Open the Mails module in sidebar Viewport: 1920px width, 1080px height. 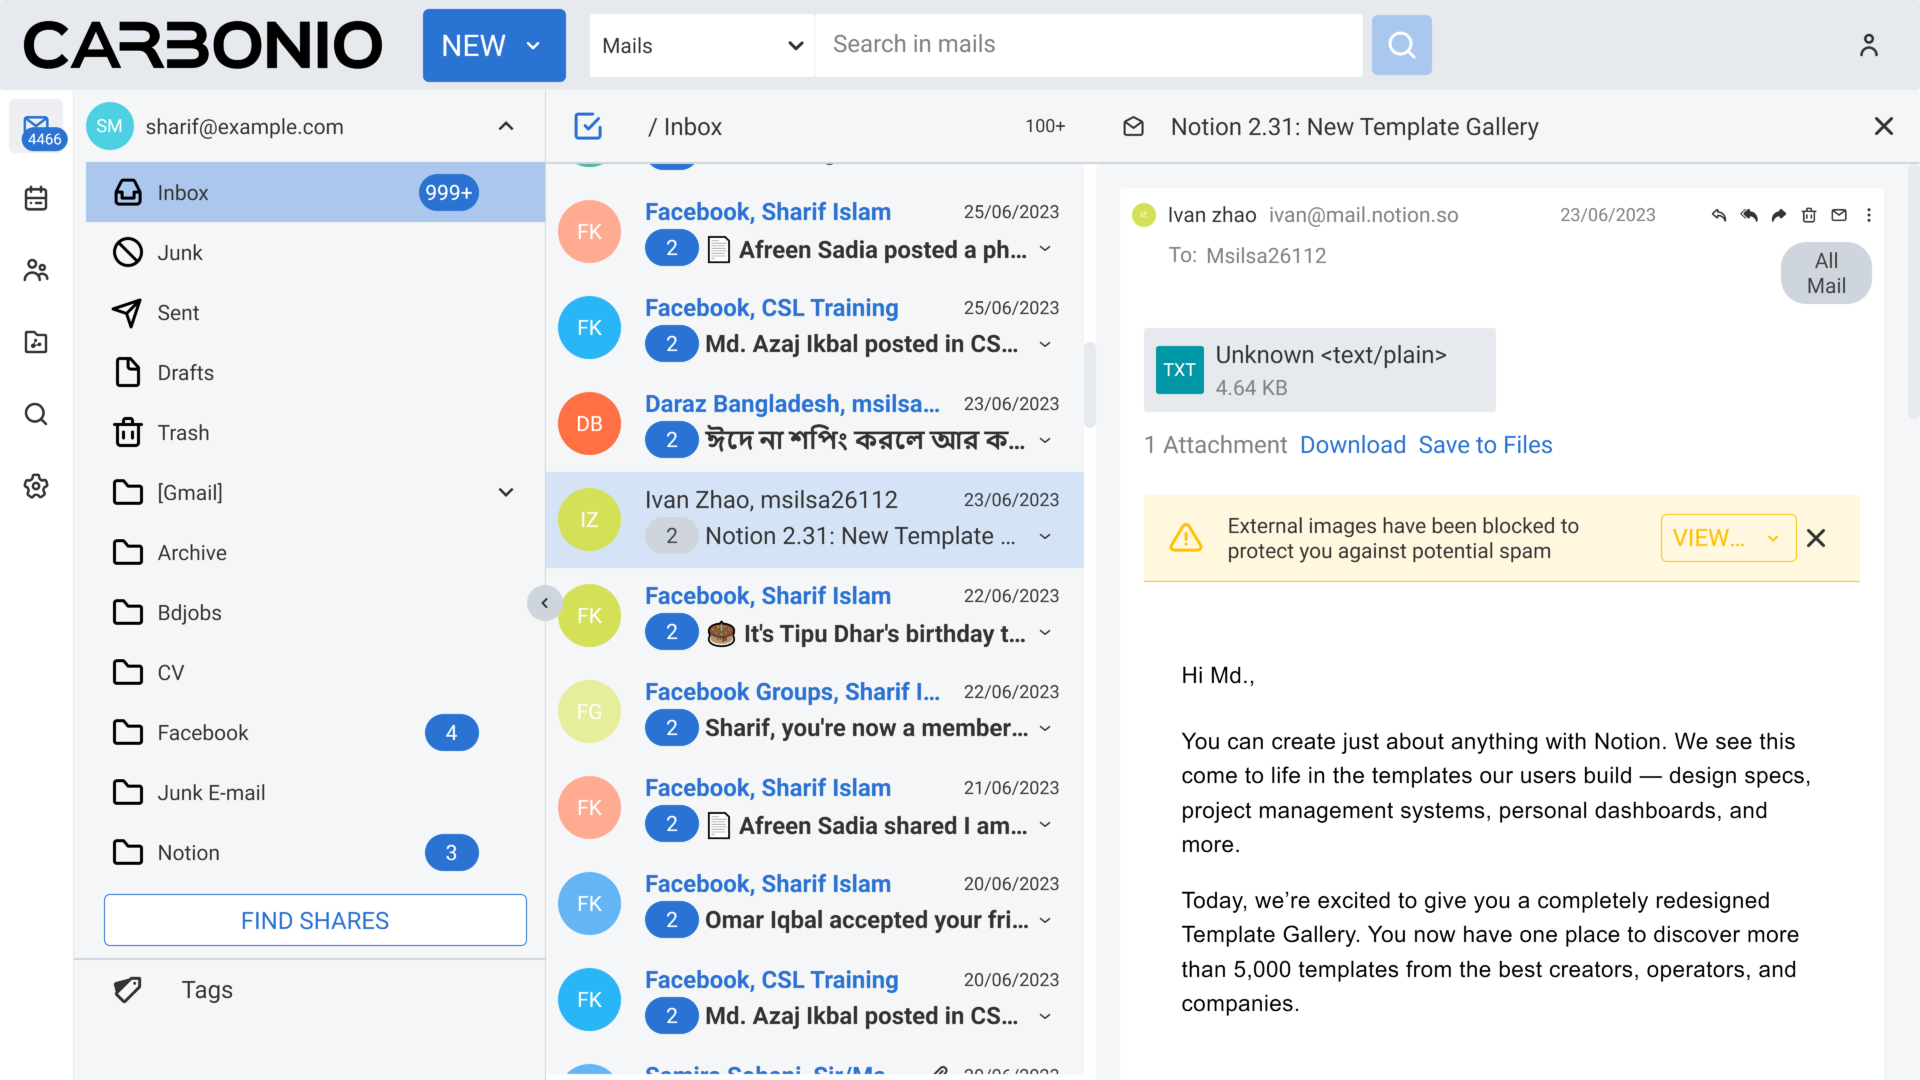[x=36, y=127]
